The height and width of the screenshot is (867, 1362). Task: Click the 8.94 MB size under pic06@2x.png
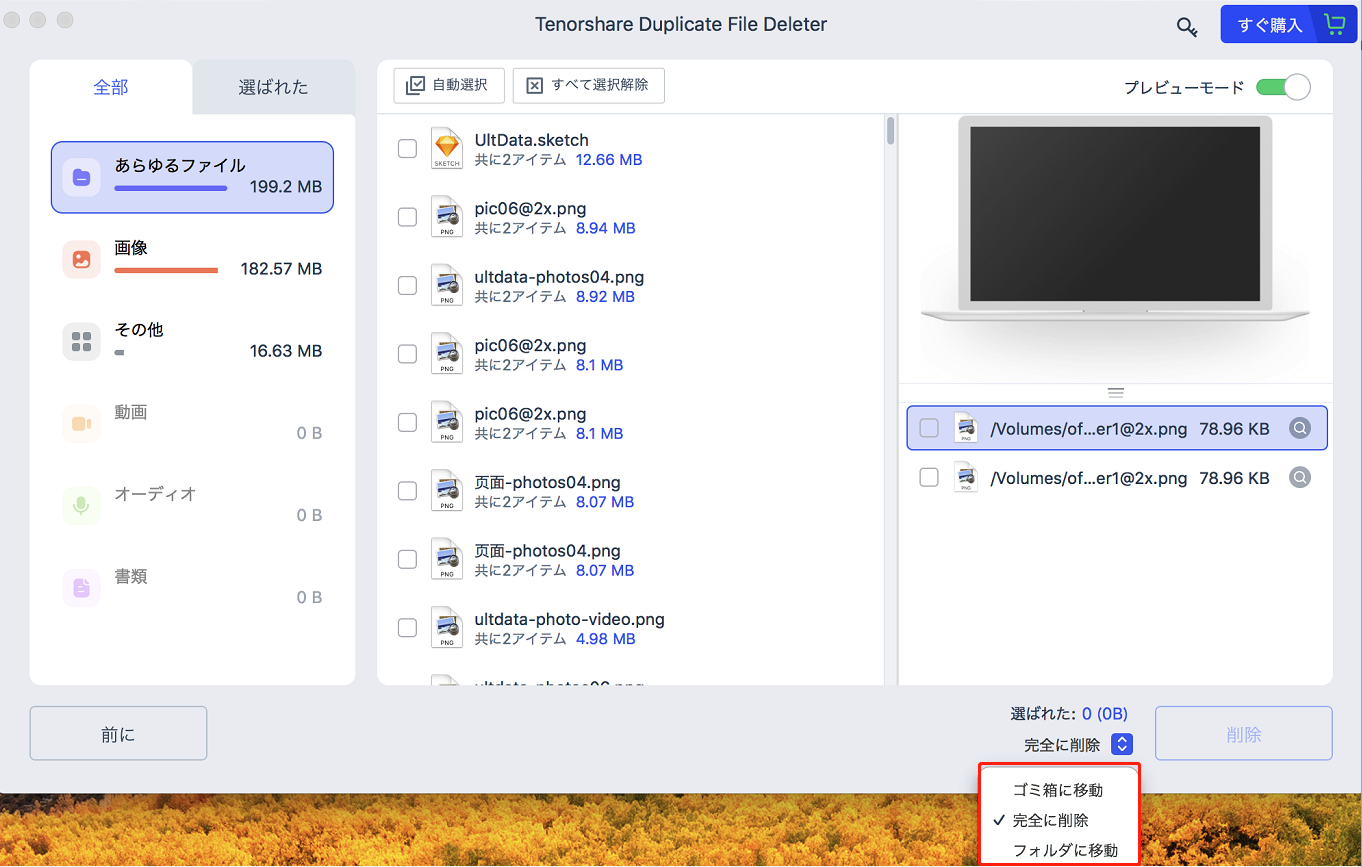[606, 228]
